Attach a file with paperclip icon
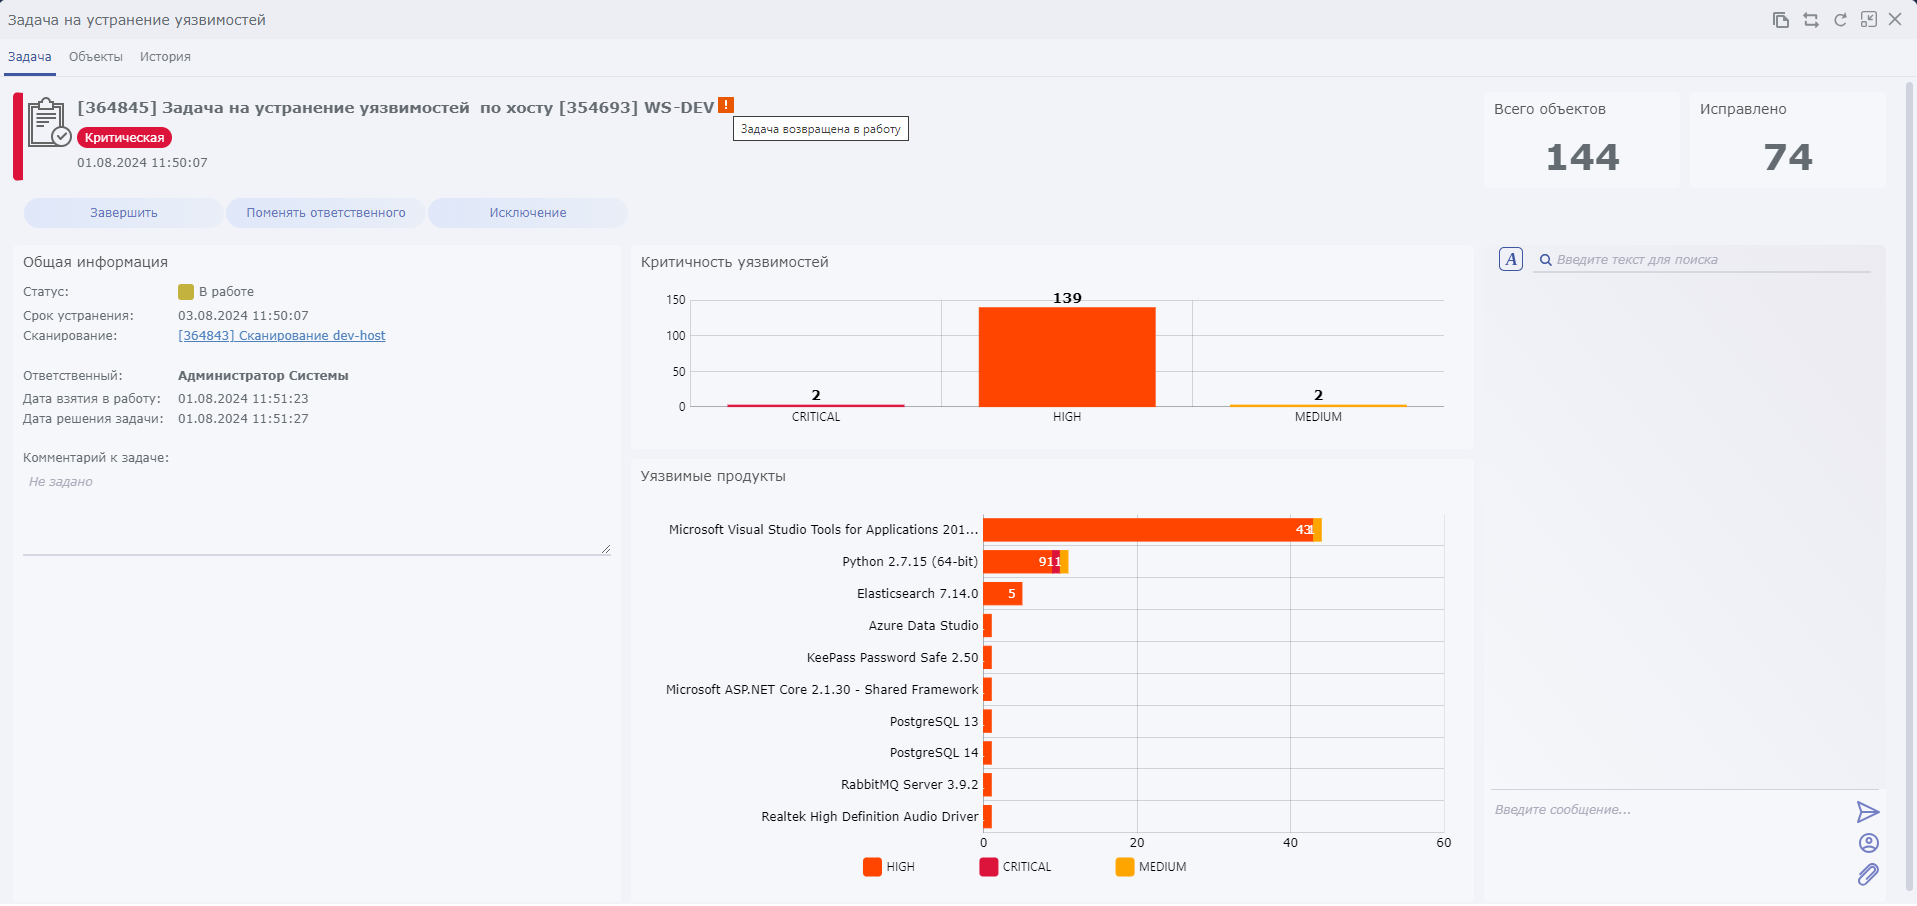This screenshot has width=1917, height=906. [x=1867, y=875]
